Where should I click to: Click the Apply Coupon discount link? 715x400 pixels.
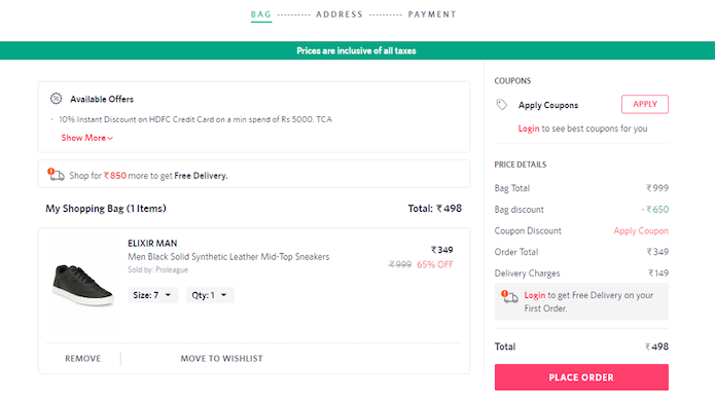click(640, 231)
